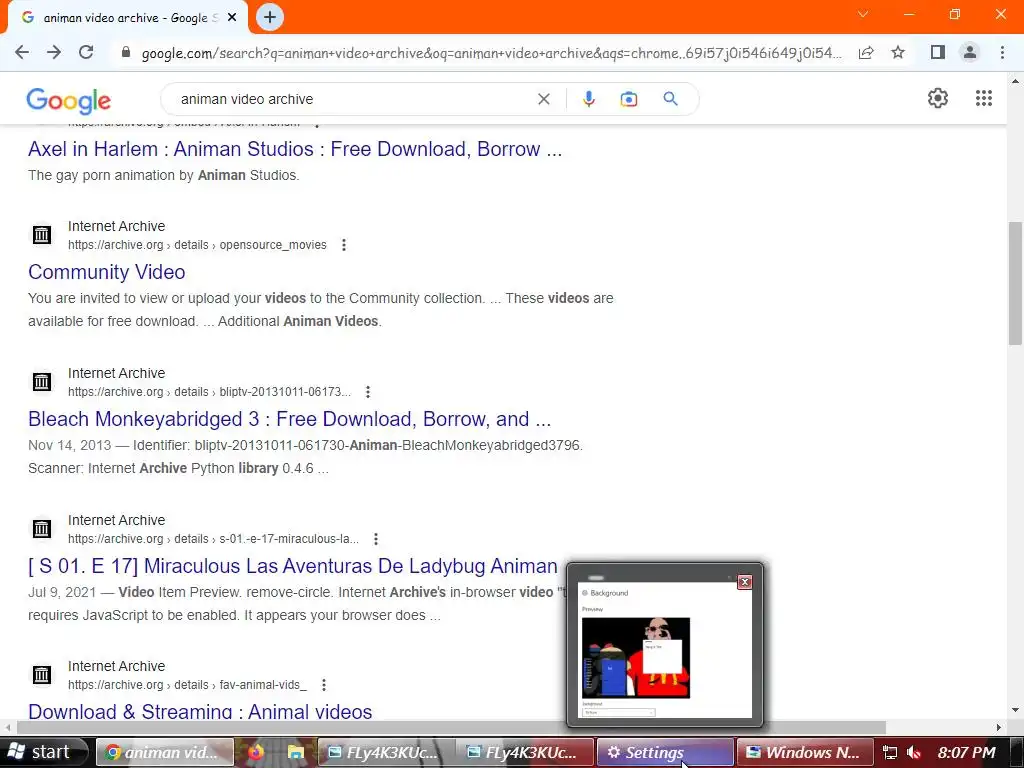View site info via the padlock icon
Viewport: 1024px width, 768px height.
[126, 52]
